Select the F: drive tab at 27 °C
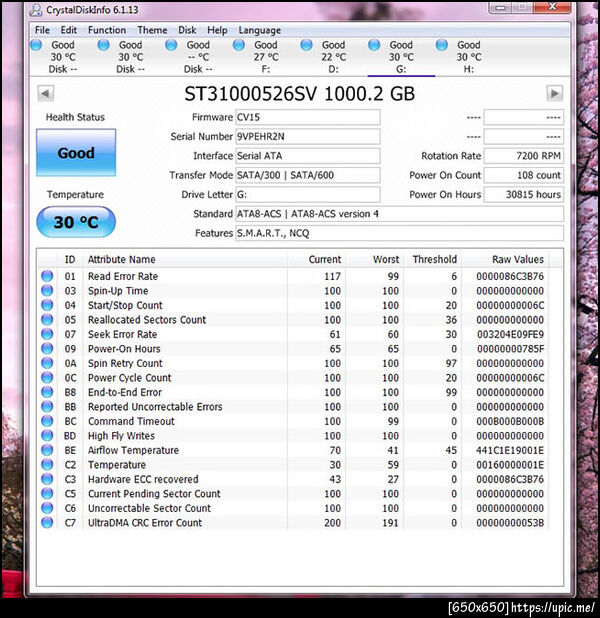The height and width of the screenshot is (618, 600). pyautogui.click(x=266, y=57)
